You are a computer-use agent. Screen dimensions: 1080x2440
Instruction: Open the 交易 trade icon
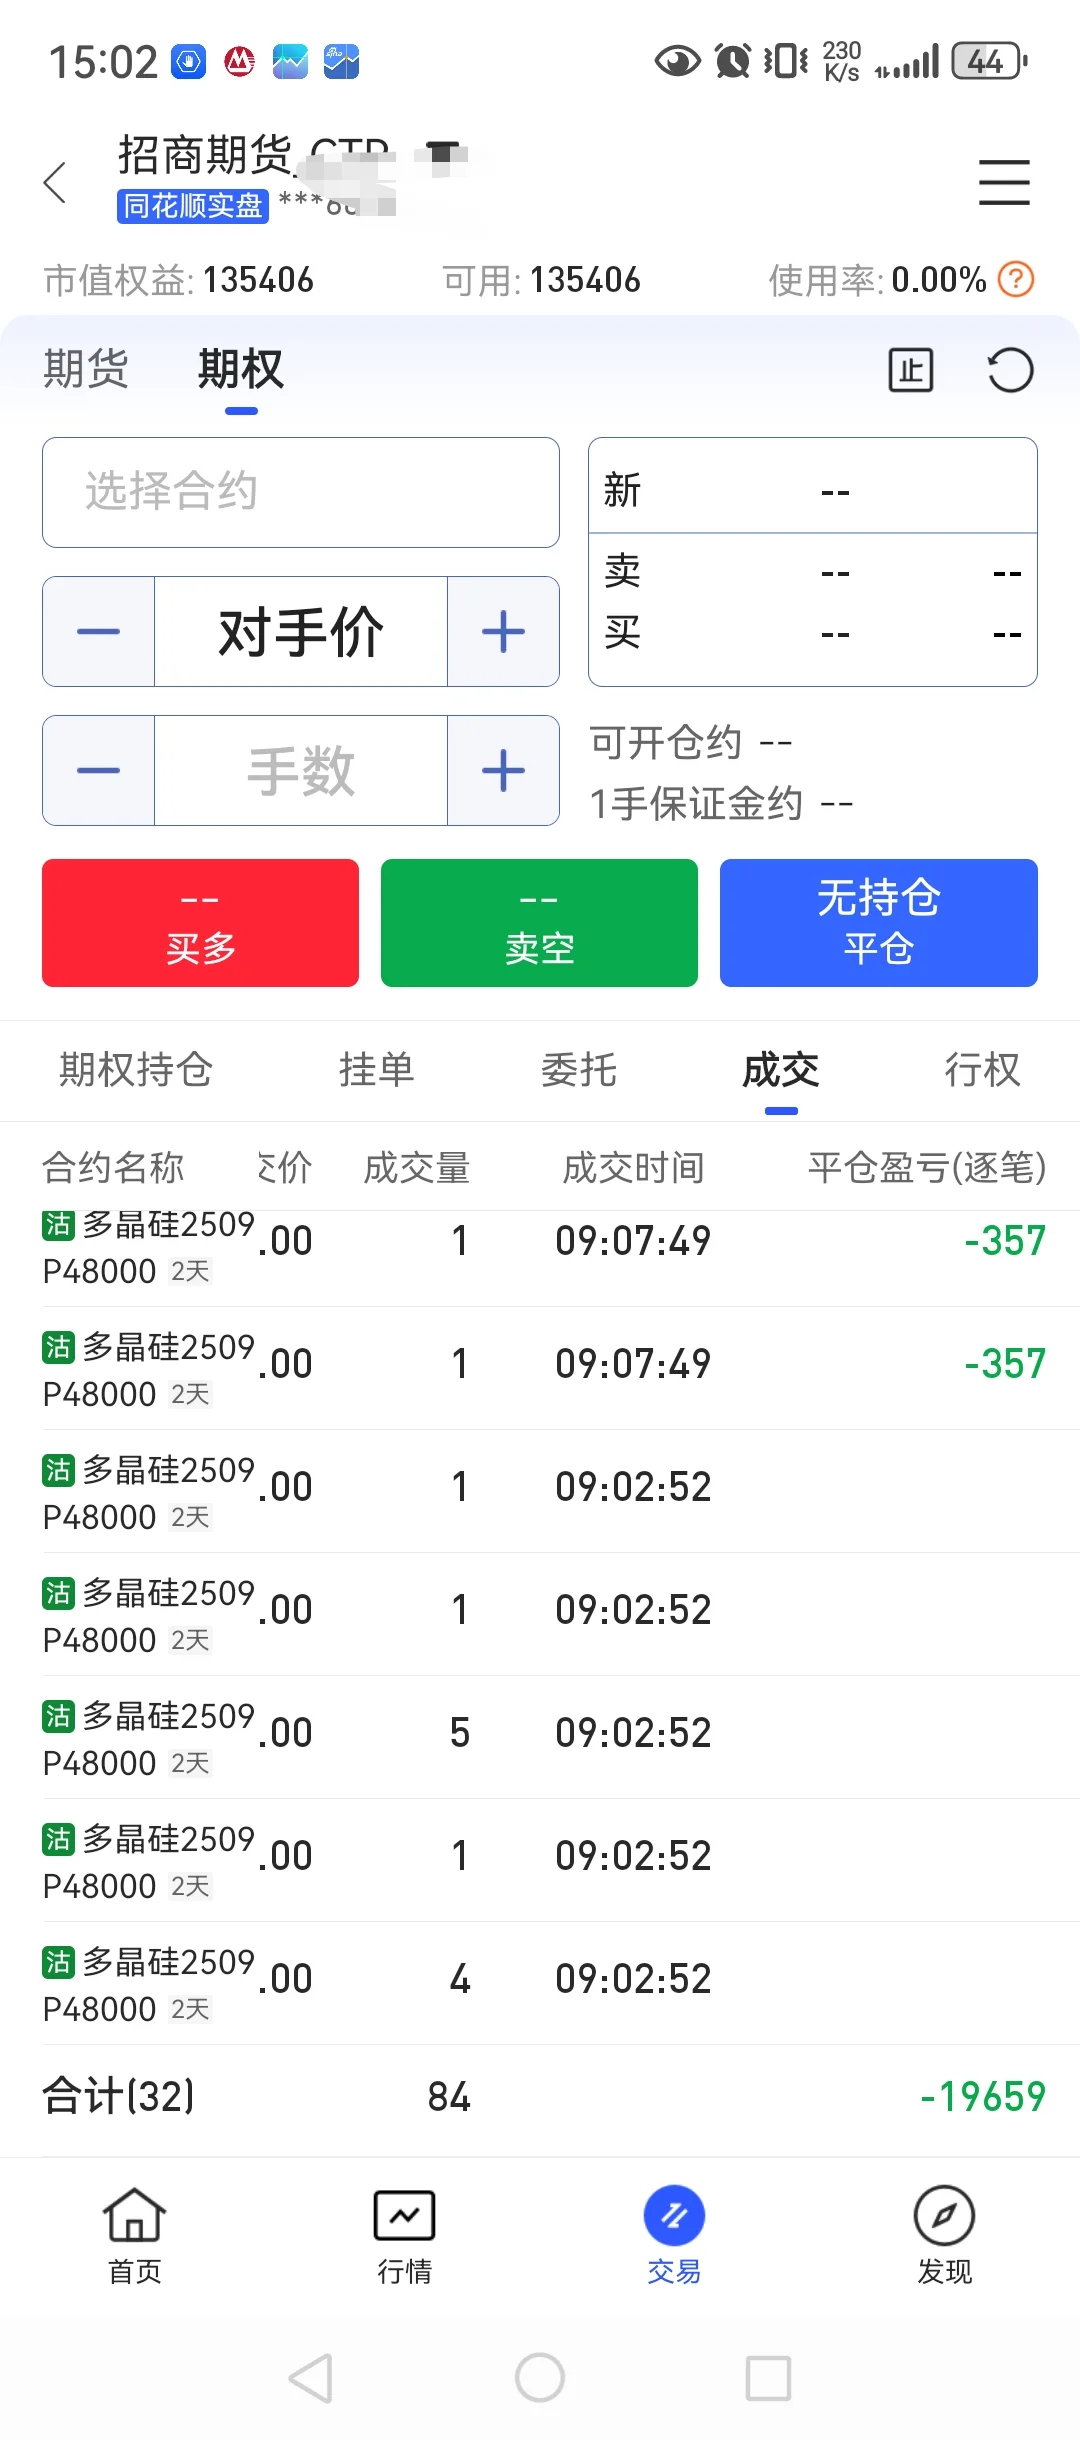point(674,2236)
